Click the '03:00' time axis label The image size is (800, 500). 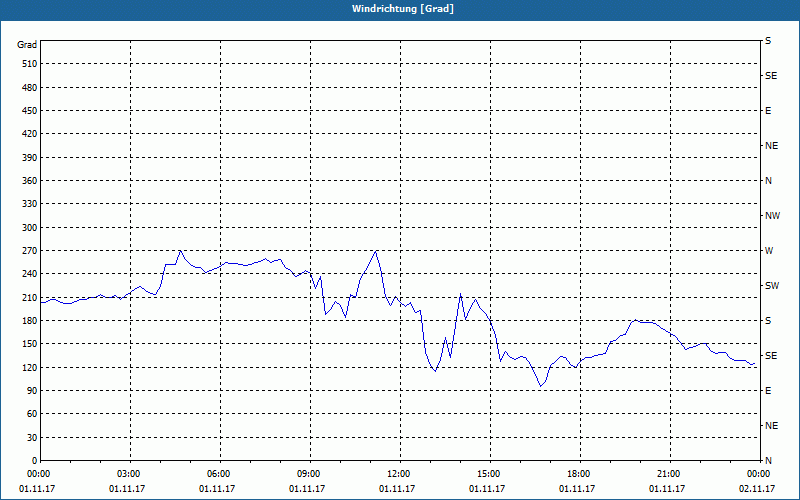131,474
